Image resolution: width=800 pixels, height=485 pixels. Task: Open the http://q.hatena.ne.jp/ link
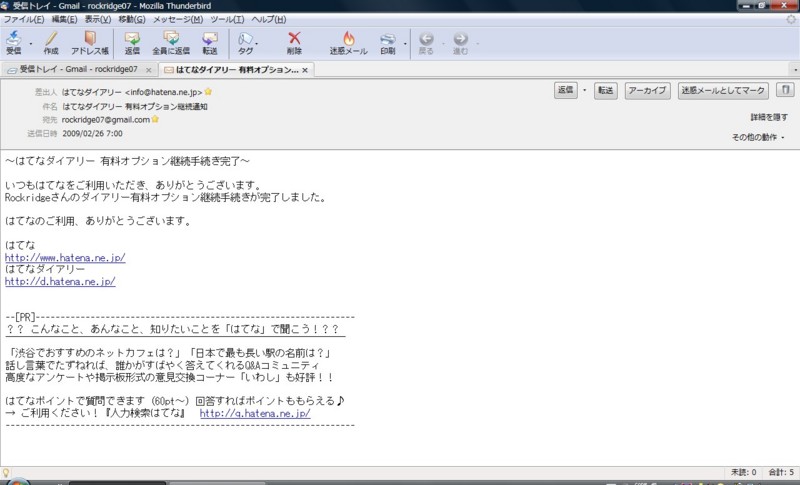click(255, 413)
